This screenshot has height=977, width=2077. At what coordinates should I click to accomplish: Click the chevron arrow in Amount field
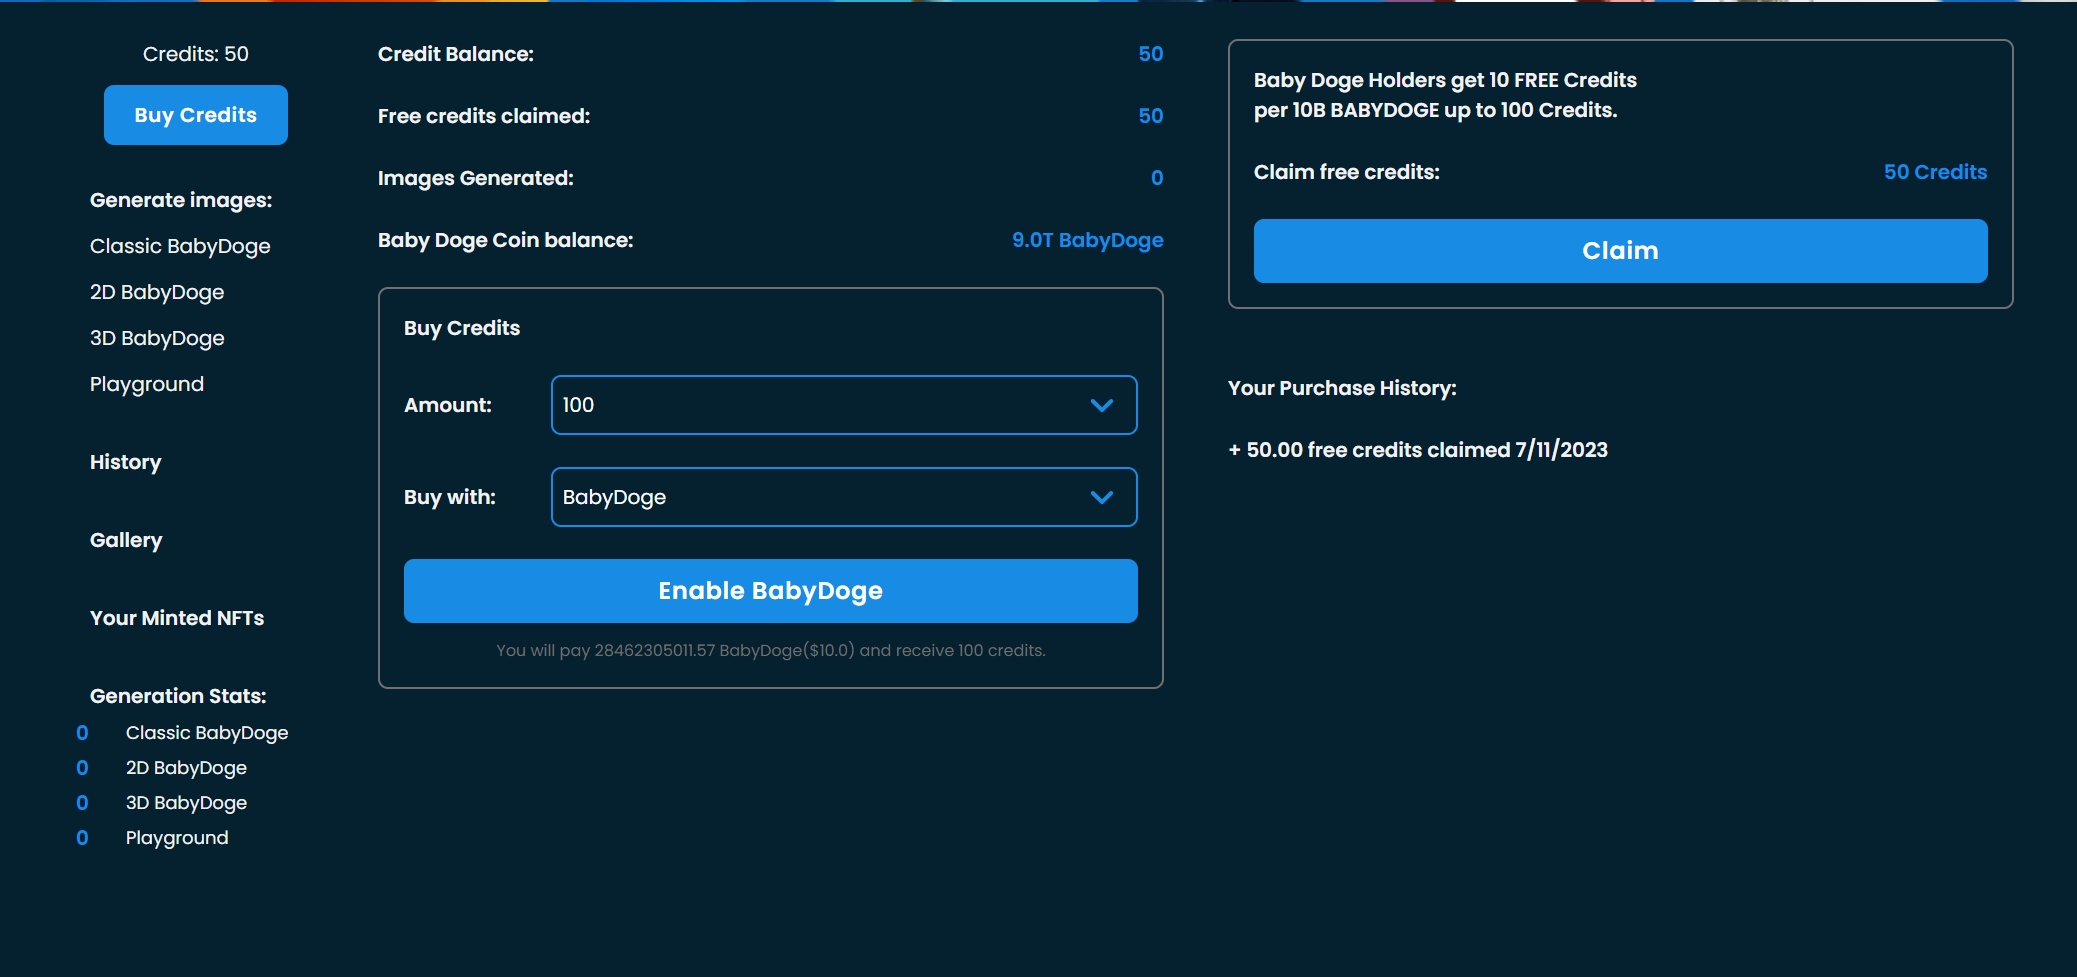click(1101, 405)
